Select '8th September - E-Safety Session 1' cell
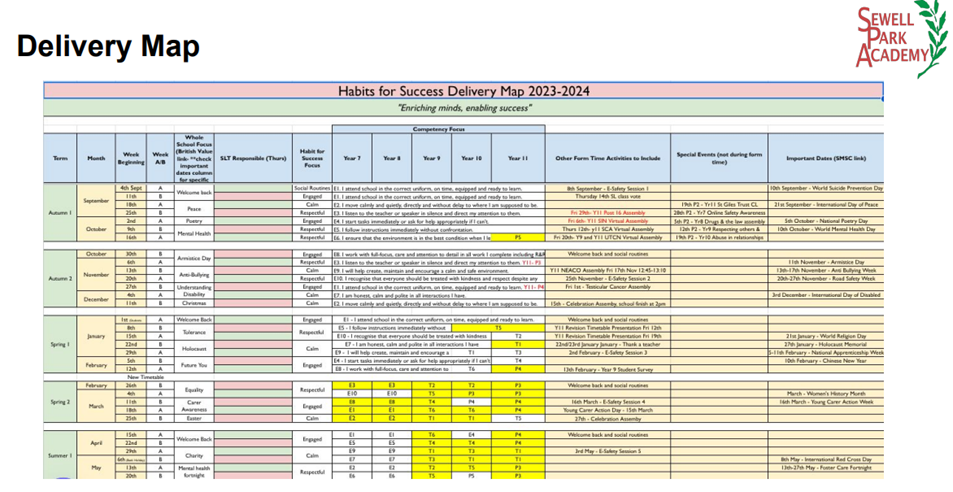This screenshot has width=953, height=492. [x=608, y=188]
